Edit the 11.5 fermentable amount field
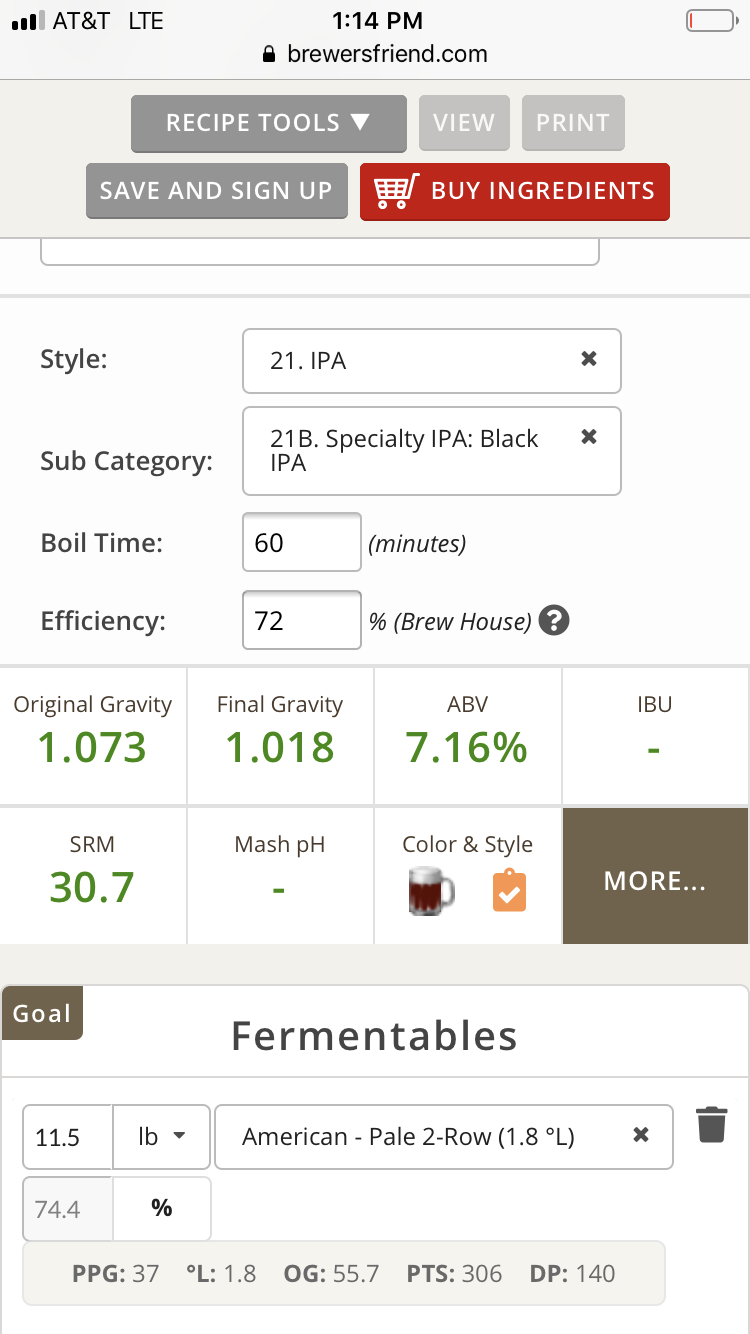The height and width of the screenshot is (1334, 750). click(68, 1137)
